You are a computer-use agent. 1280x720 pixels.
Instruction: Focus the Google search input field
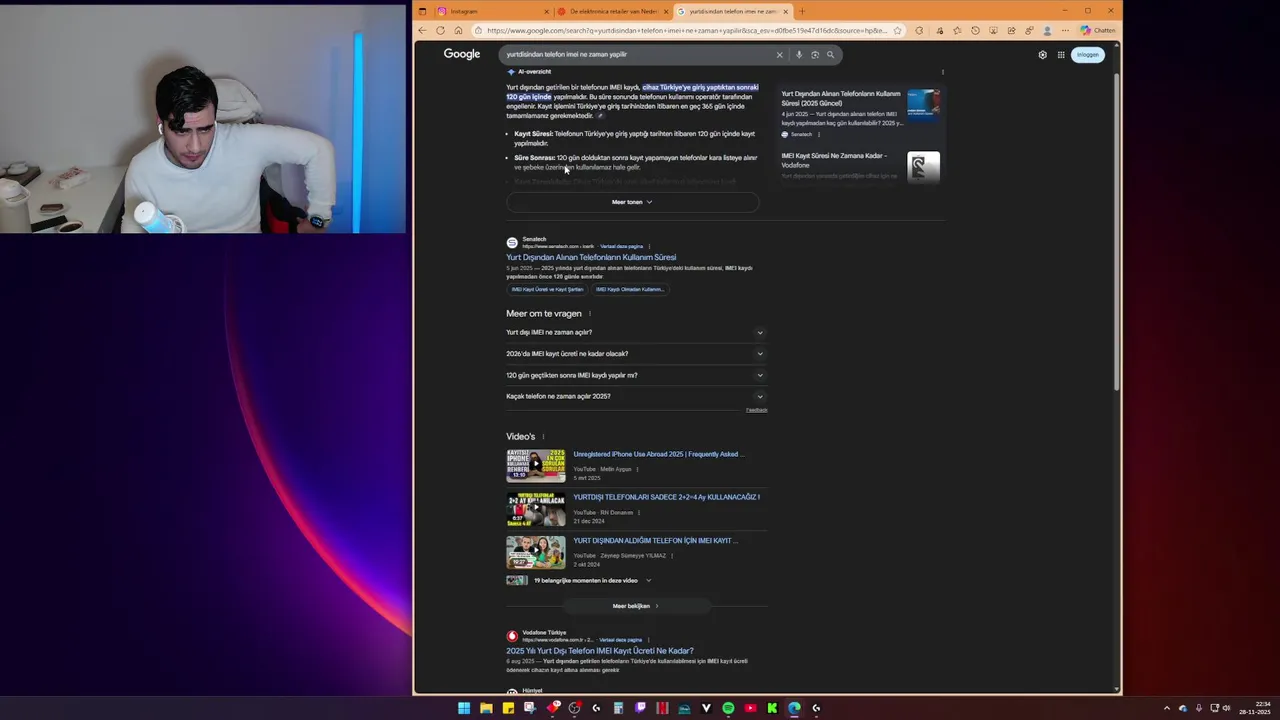[x=638, y=55]
